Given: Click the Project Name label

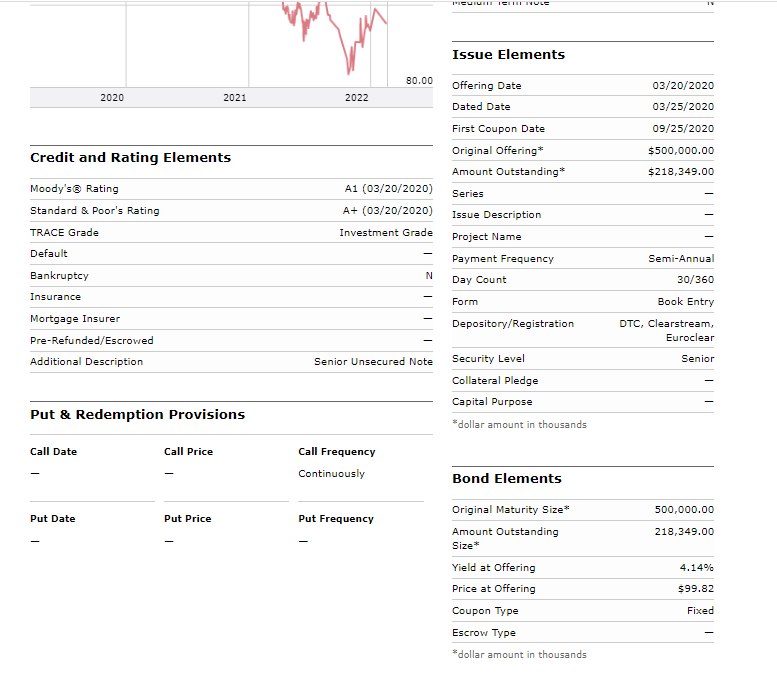Looking at the screenshot, I should coord(487,237).
